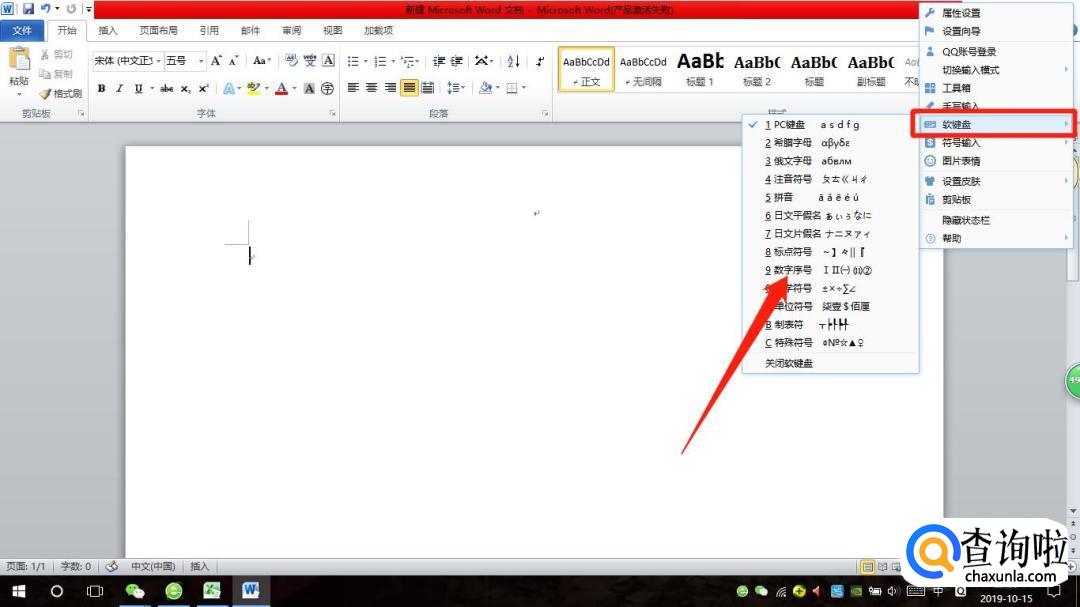
Task: Open the Borders dropdown arrow
Action: (523, 88)
